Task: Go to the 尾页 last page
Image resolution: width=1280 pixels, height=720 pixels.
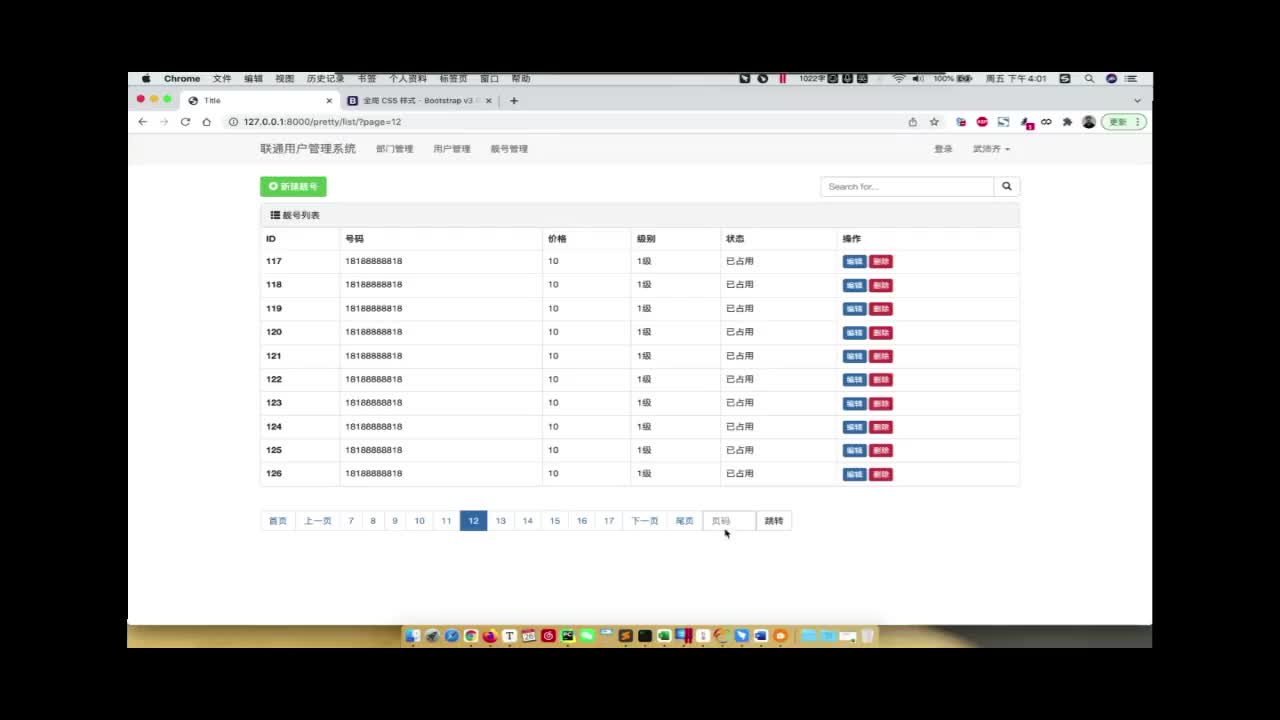Action: click(685, 521)
